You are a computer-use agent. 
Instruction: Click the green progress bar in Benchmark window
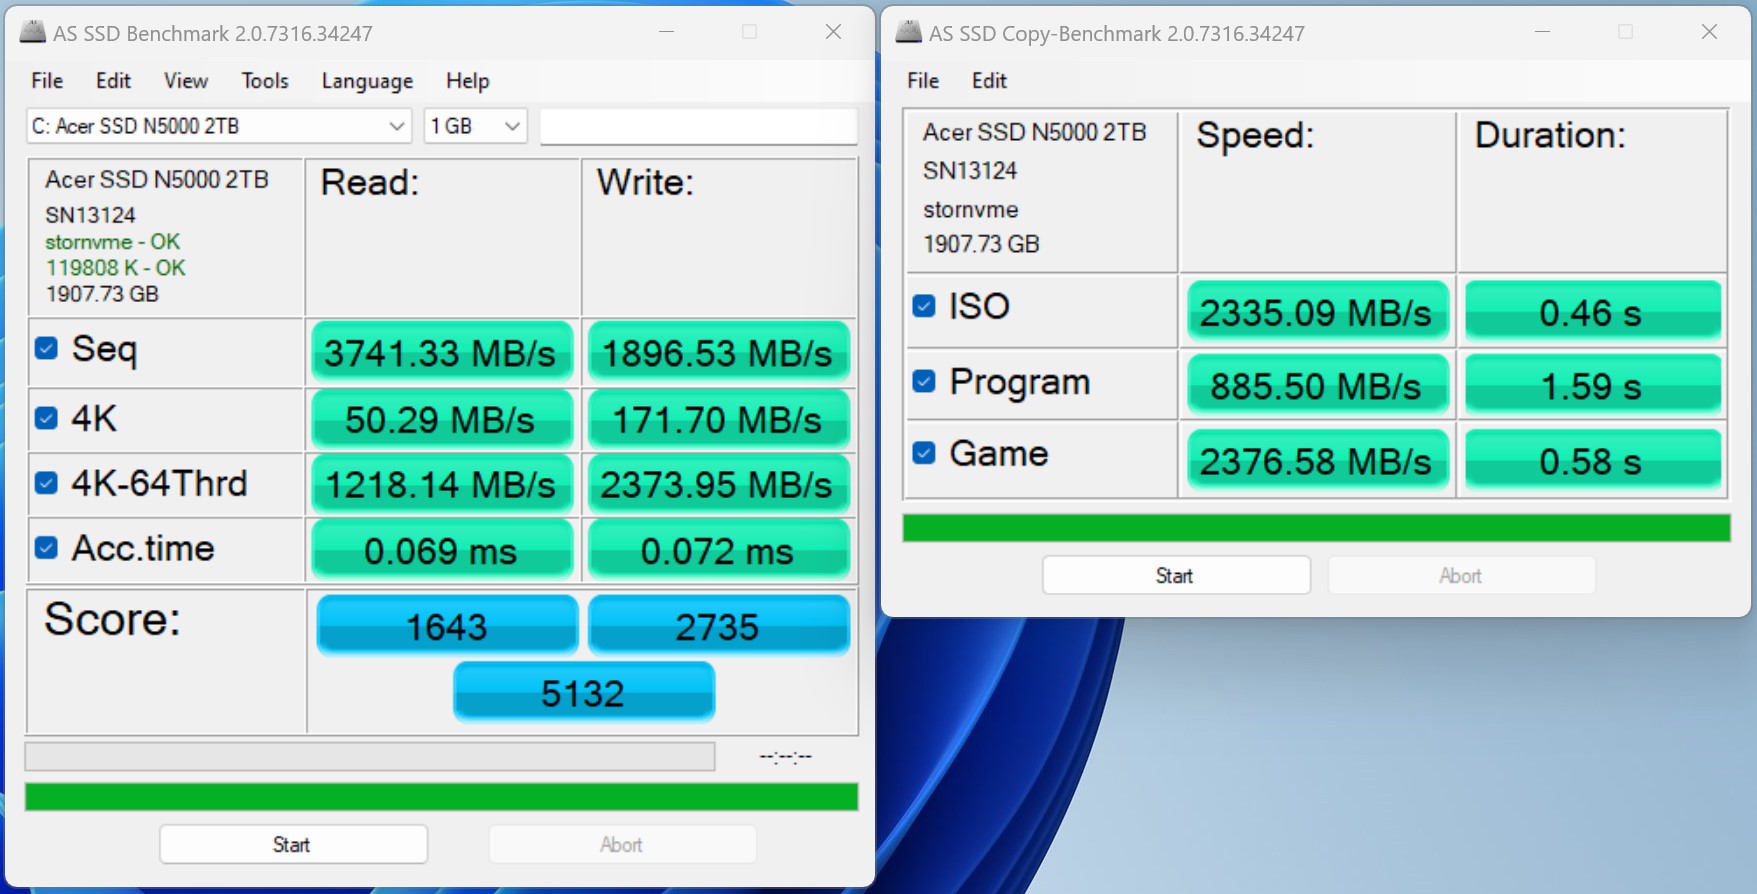[x=441, y=797]
